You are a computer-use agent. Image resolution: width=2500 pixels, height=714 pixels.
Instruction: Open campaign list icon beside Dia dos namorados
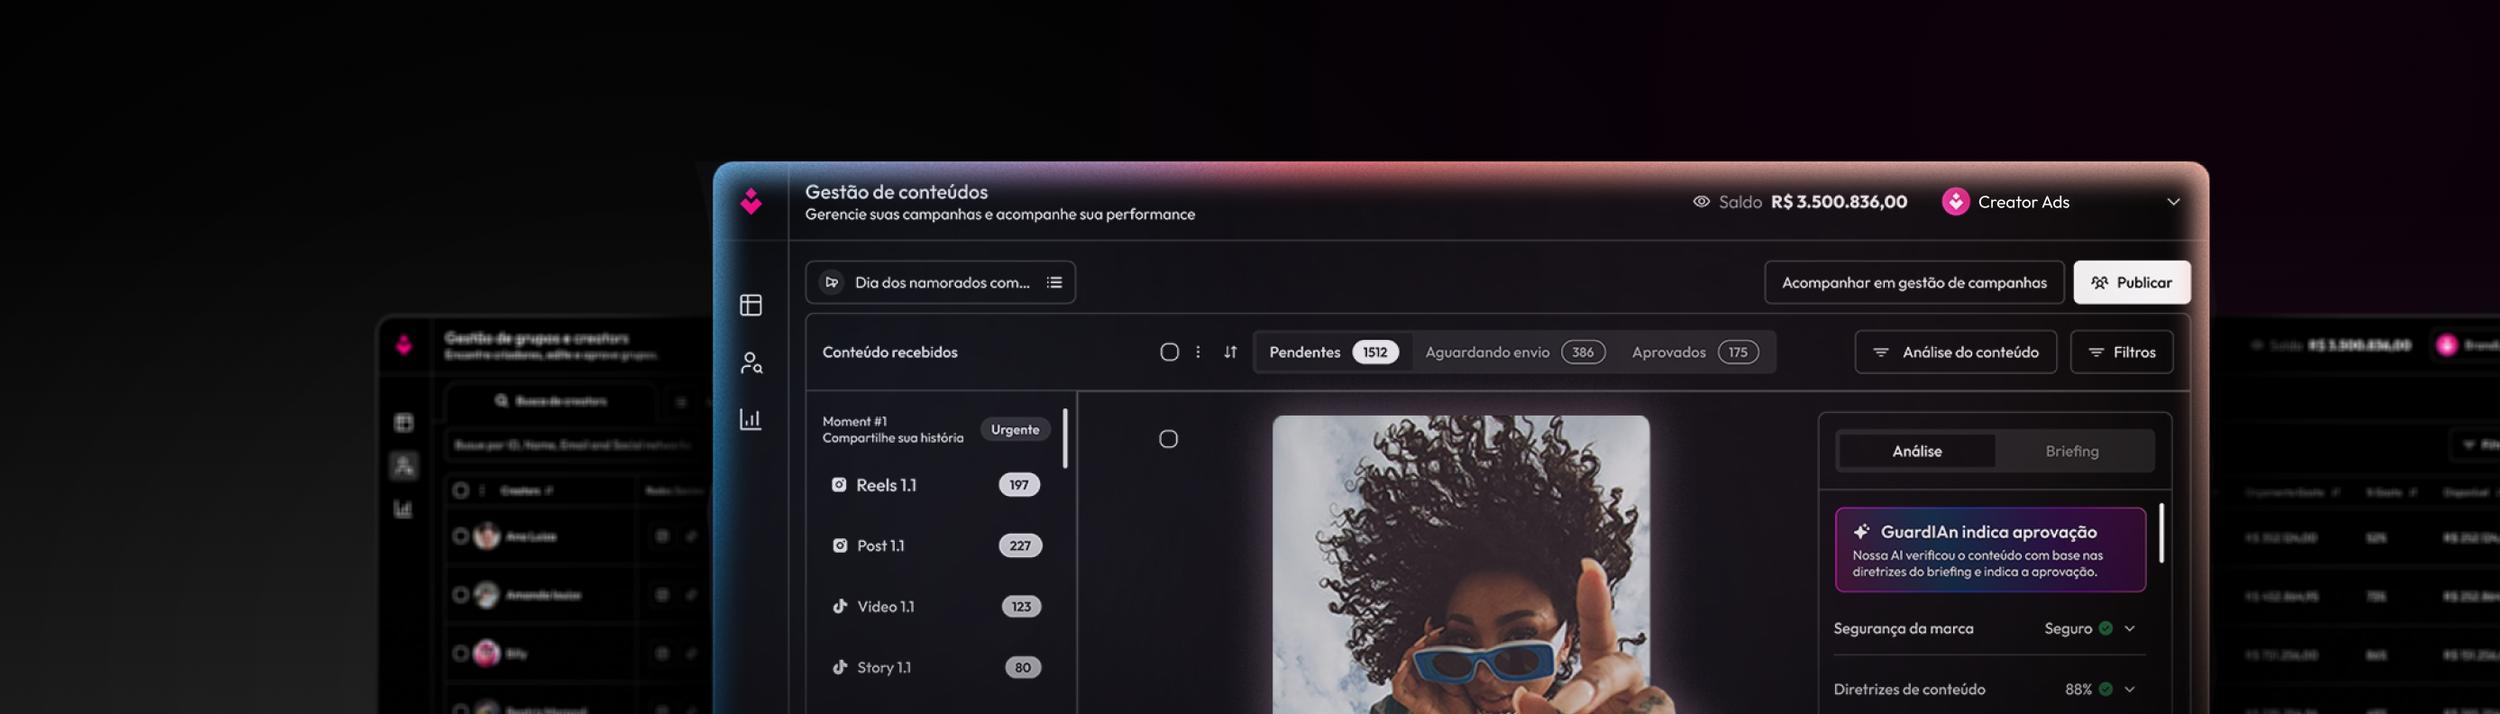pyautogui.click(x=1054, y=283)
